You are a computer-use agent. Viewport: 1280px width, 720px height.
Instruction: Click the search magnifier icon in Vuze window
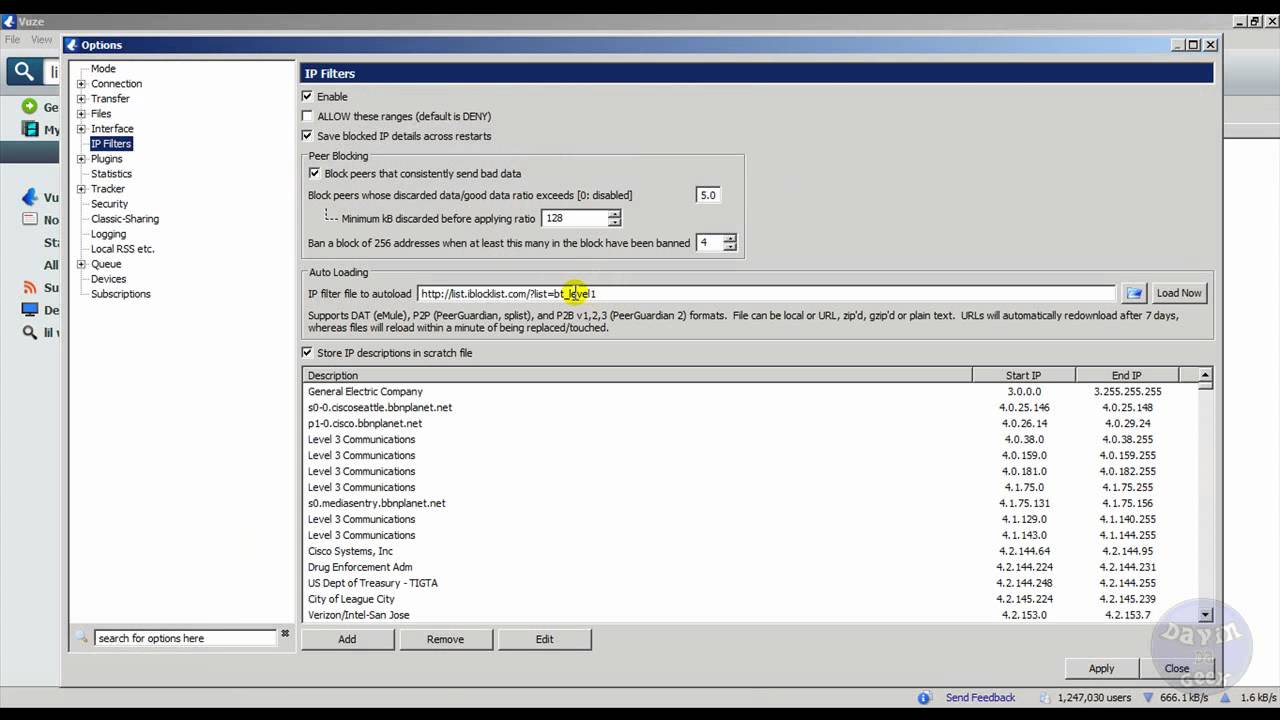[24, 71]
